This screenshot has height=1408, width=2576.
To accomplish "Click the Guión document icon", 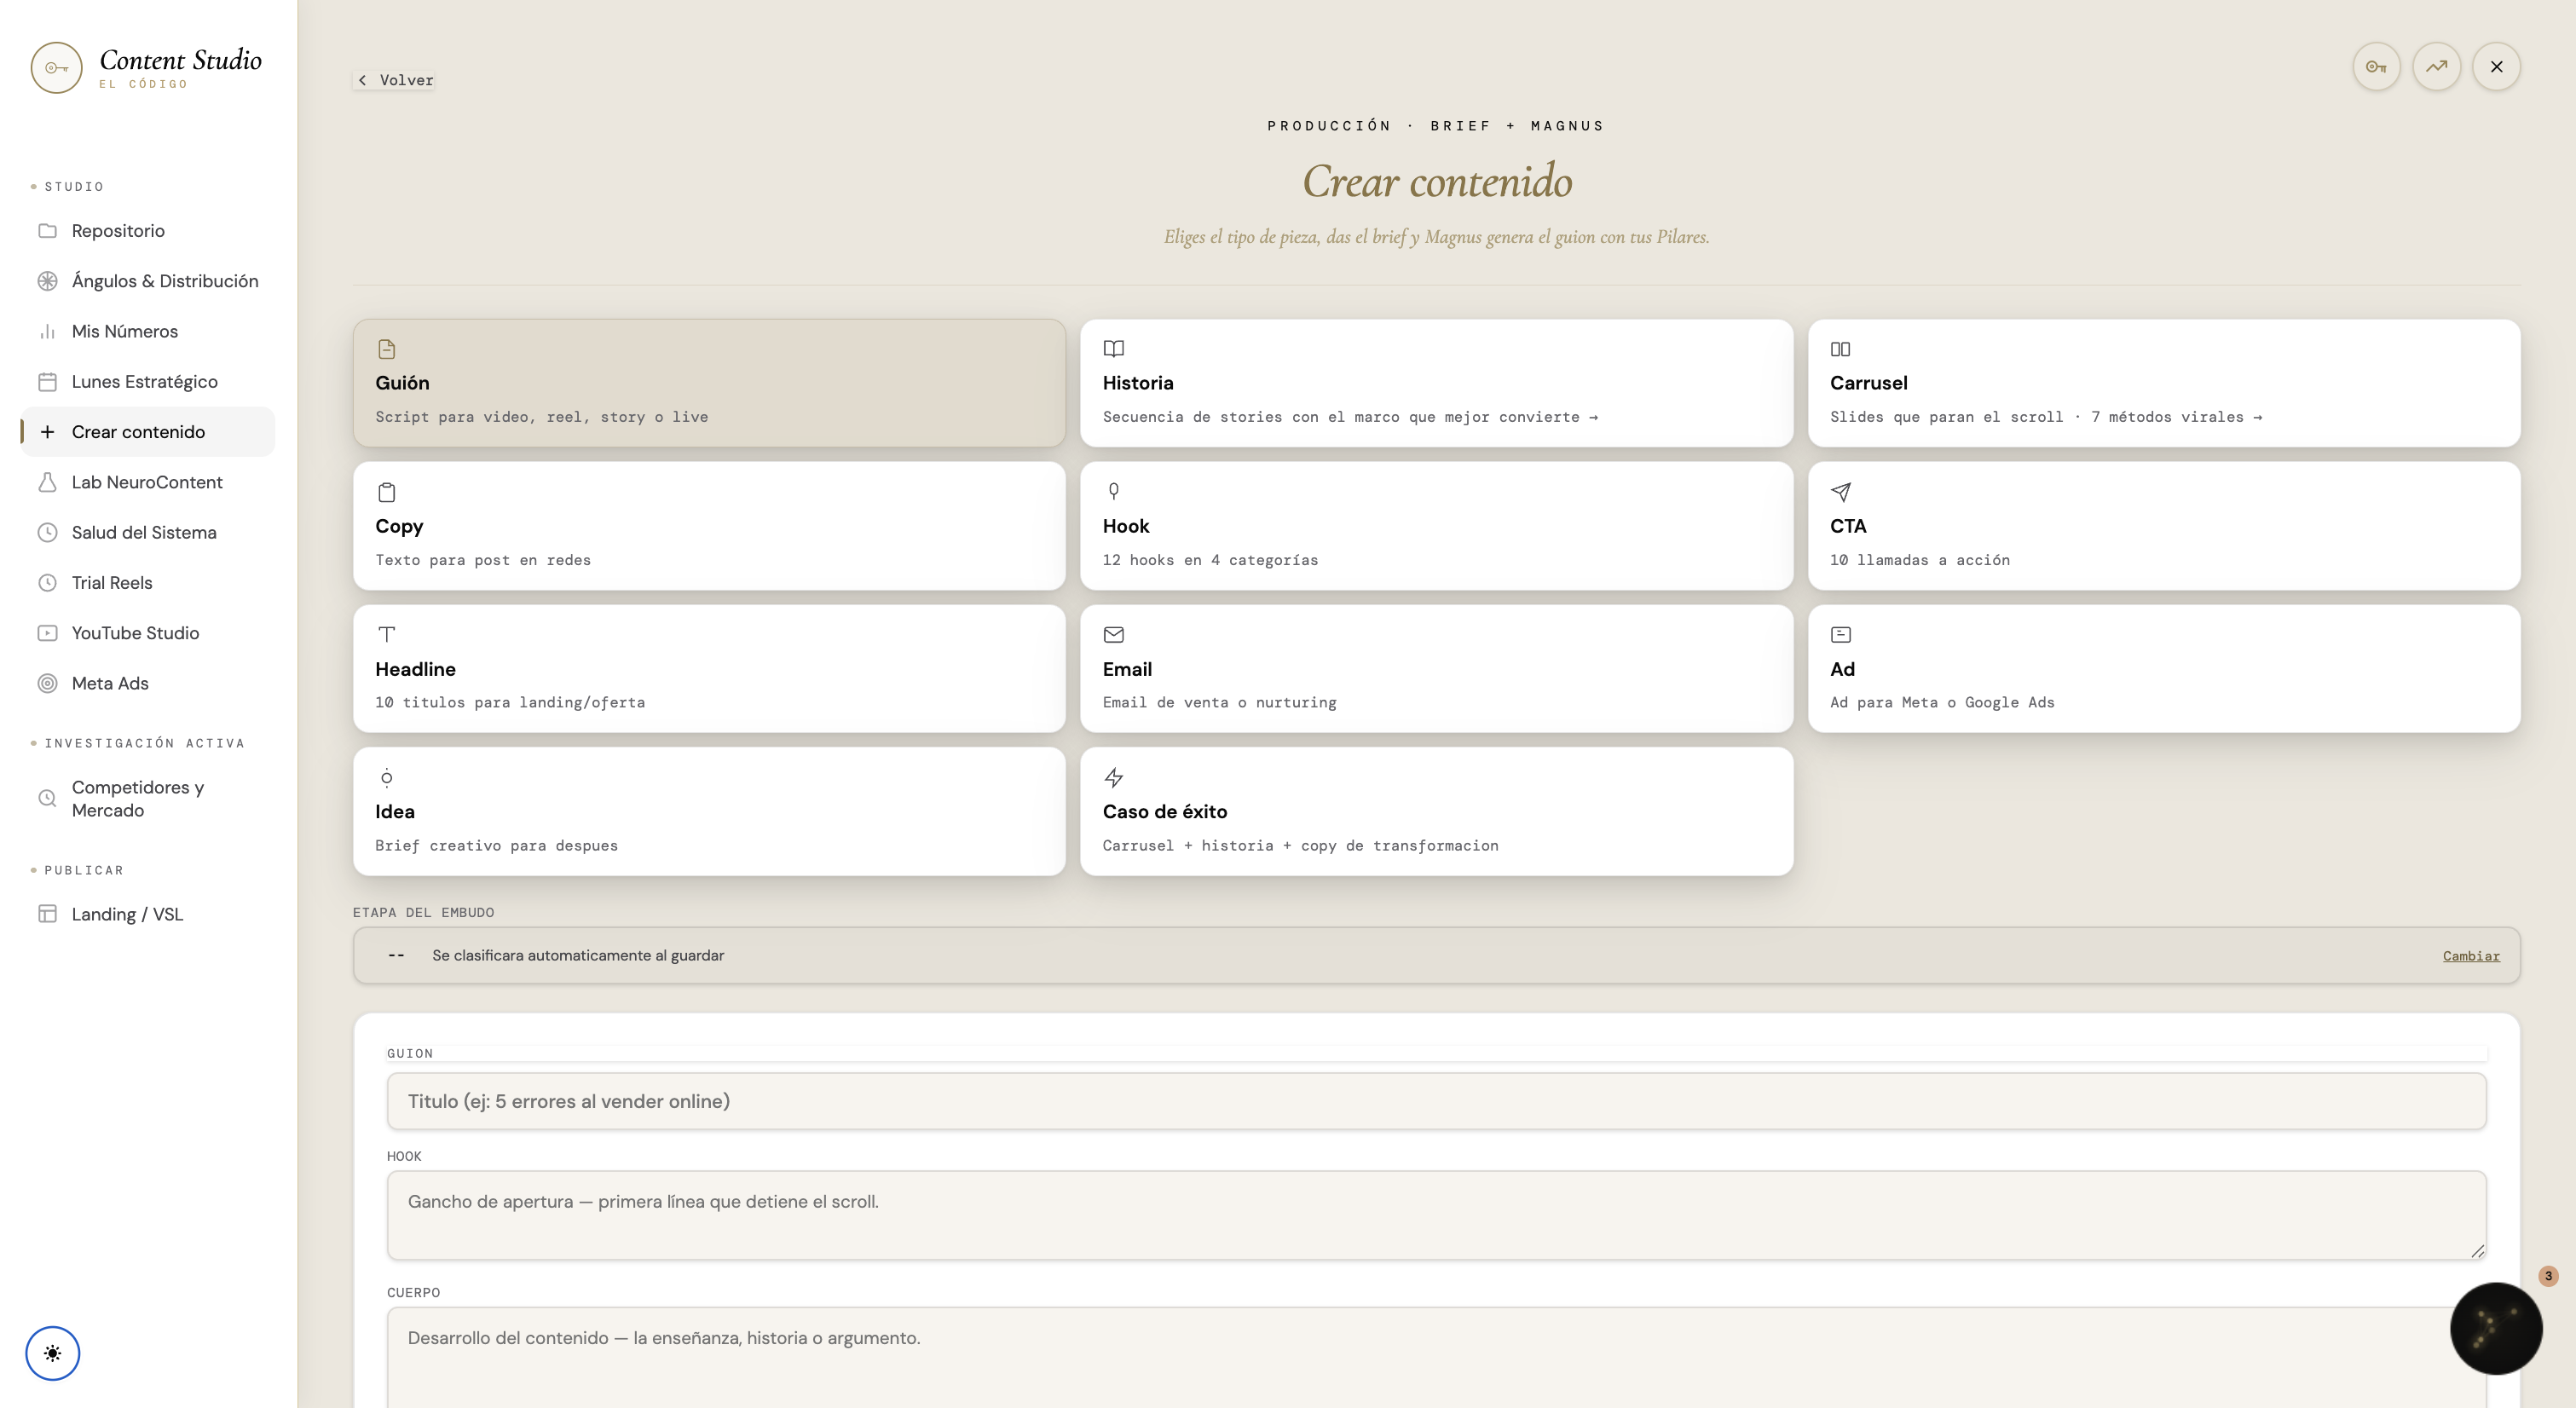I will (x=386, y=349).
